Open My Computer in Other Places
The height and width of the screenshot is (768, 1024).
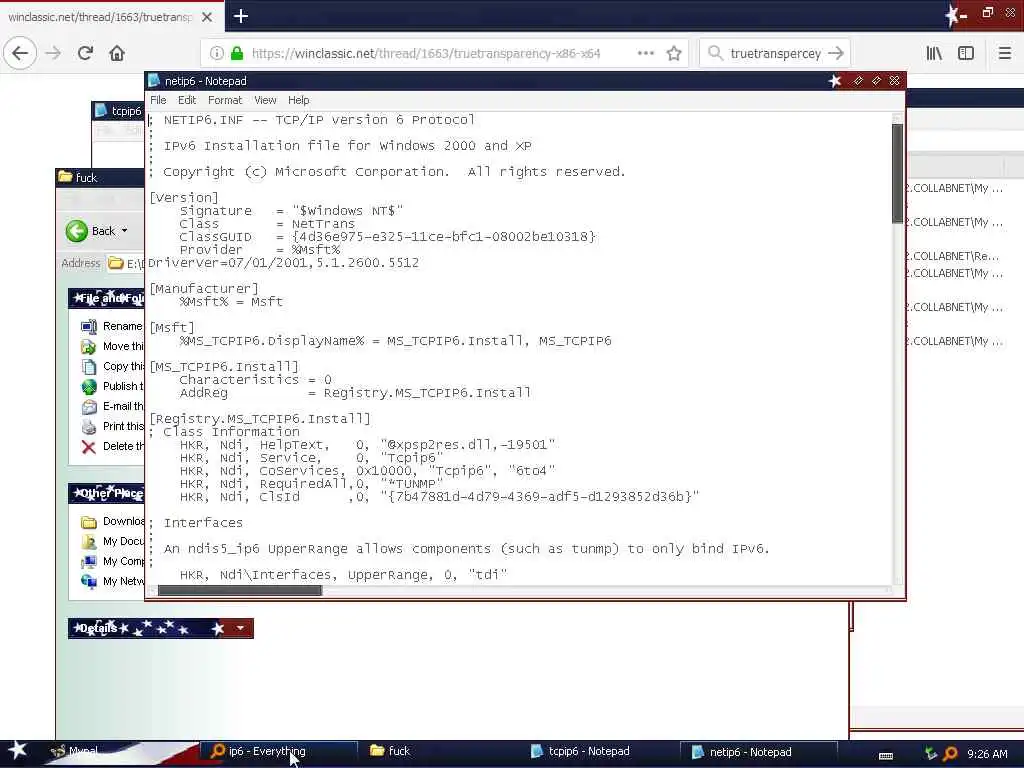112,561
